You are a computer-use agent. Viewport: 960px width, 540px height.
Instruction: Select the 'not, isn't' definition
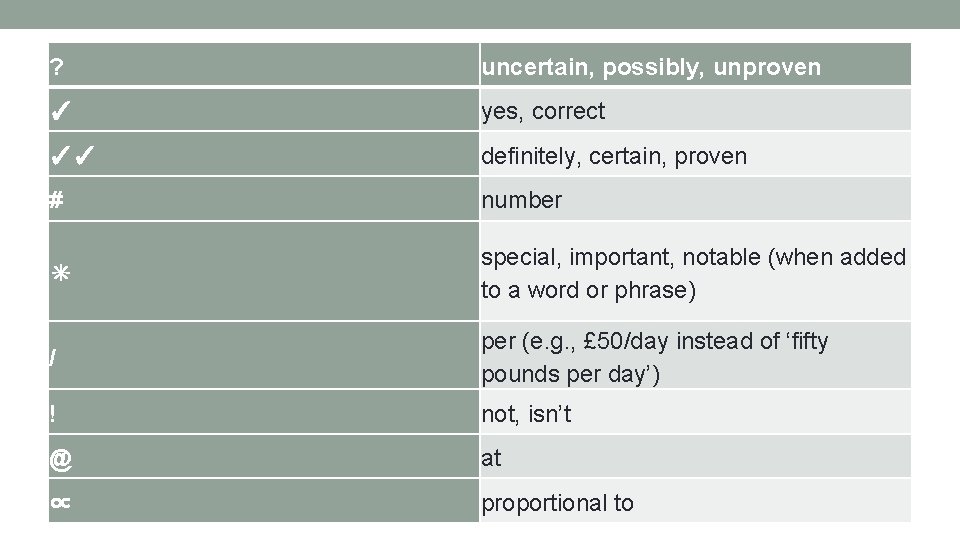(526, 414)
